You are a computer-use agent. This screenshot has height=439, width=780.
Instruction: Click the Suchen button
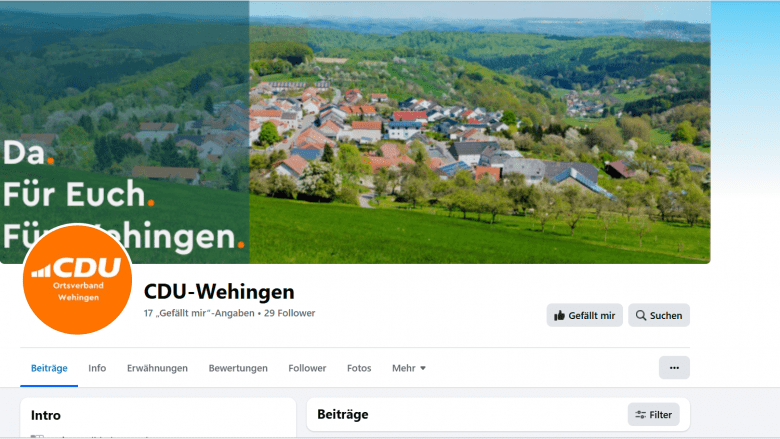[659, 315]
